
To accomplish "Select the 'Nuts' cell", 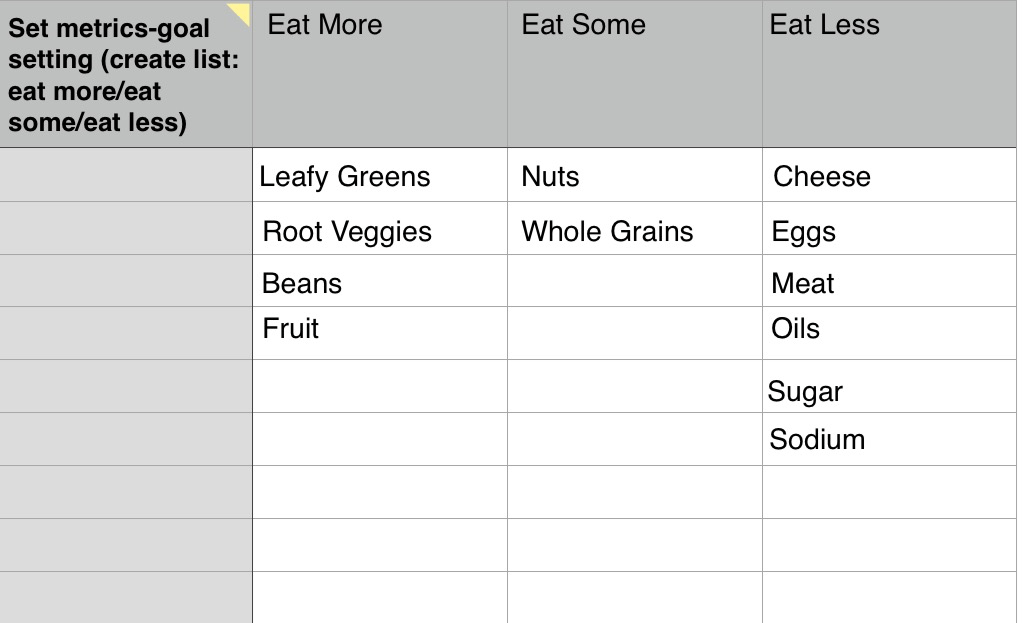I will coord(634,176).
